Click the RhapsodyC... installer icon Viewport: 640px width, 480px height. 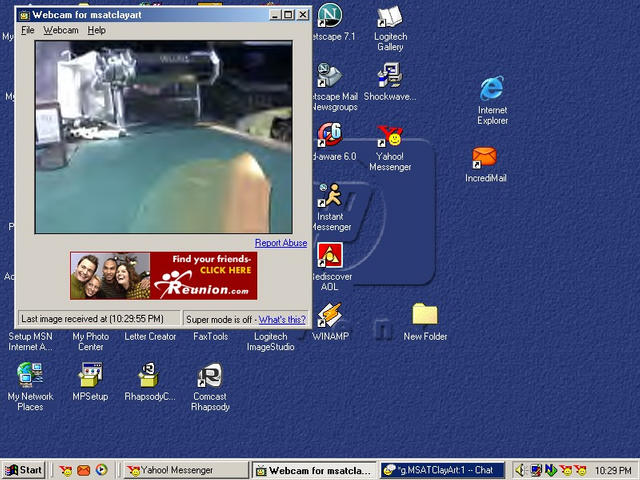149,375
